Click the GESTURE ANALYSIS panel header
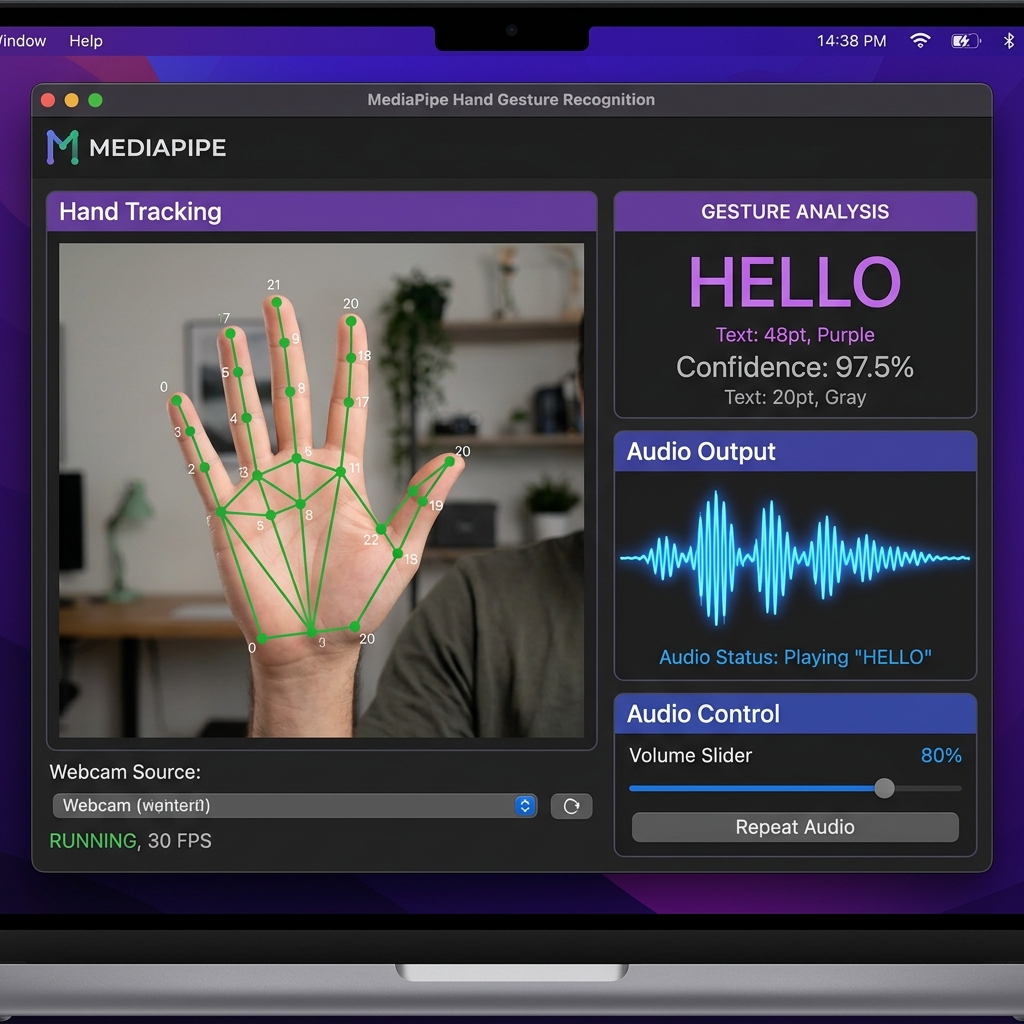 (795, 212)
